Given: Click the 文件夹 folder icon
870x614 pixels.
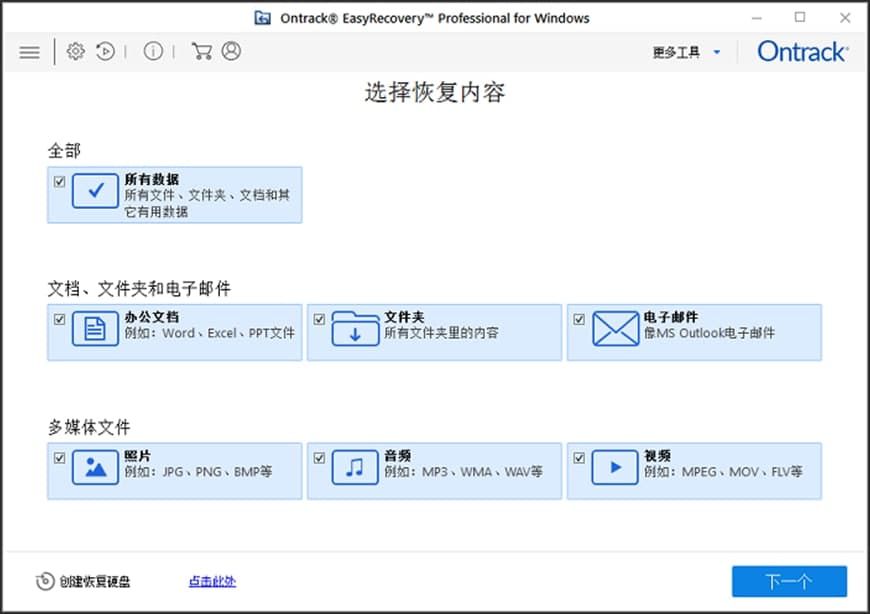Looking at the screenshot, I should pos(354,331).
